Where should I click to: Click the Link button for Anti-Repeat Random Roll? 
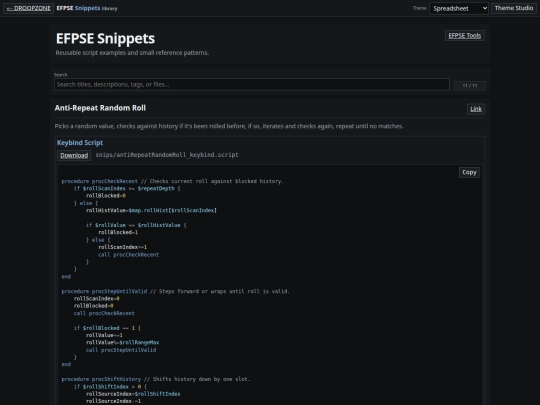click(x=476, y=109)
